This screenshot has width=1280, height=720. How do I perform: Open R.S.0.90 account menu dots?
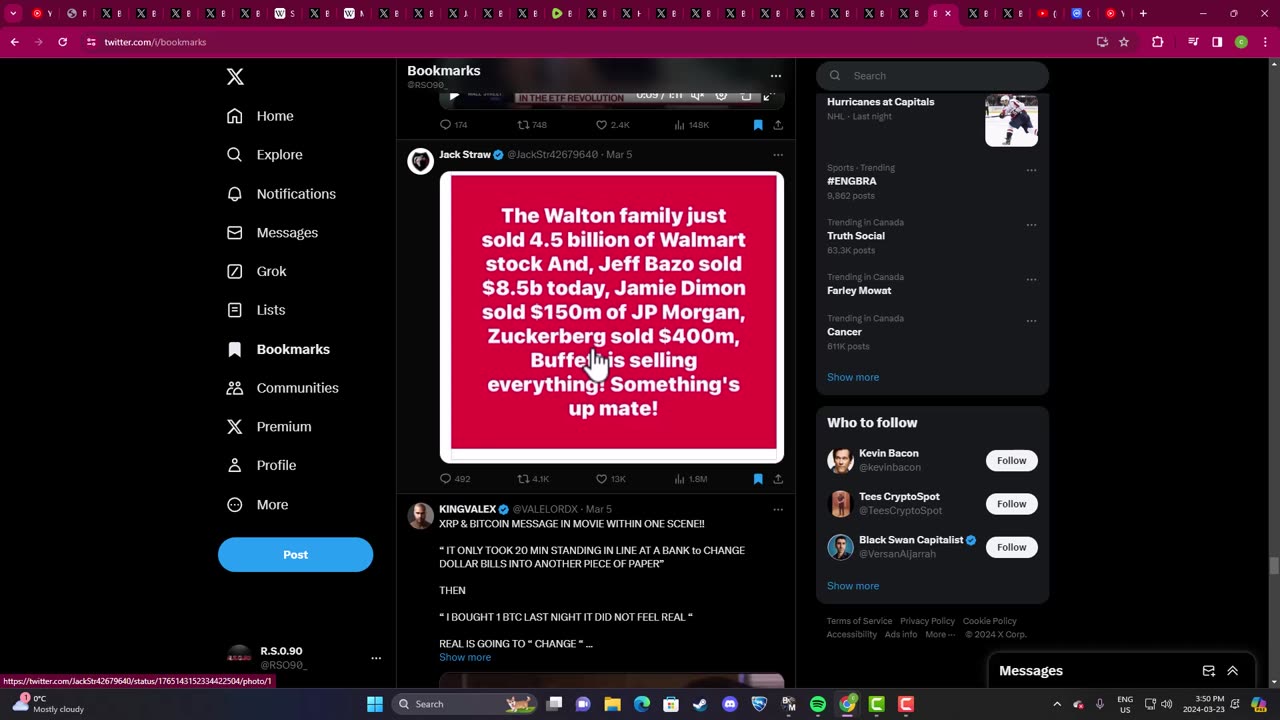click(x=376, y=658)
